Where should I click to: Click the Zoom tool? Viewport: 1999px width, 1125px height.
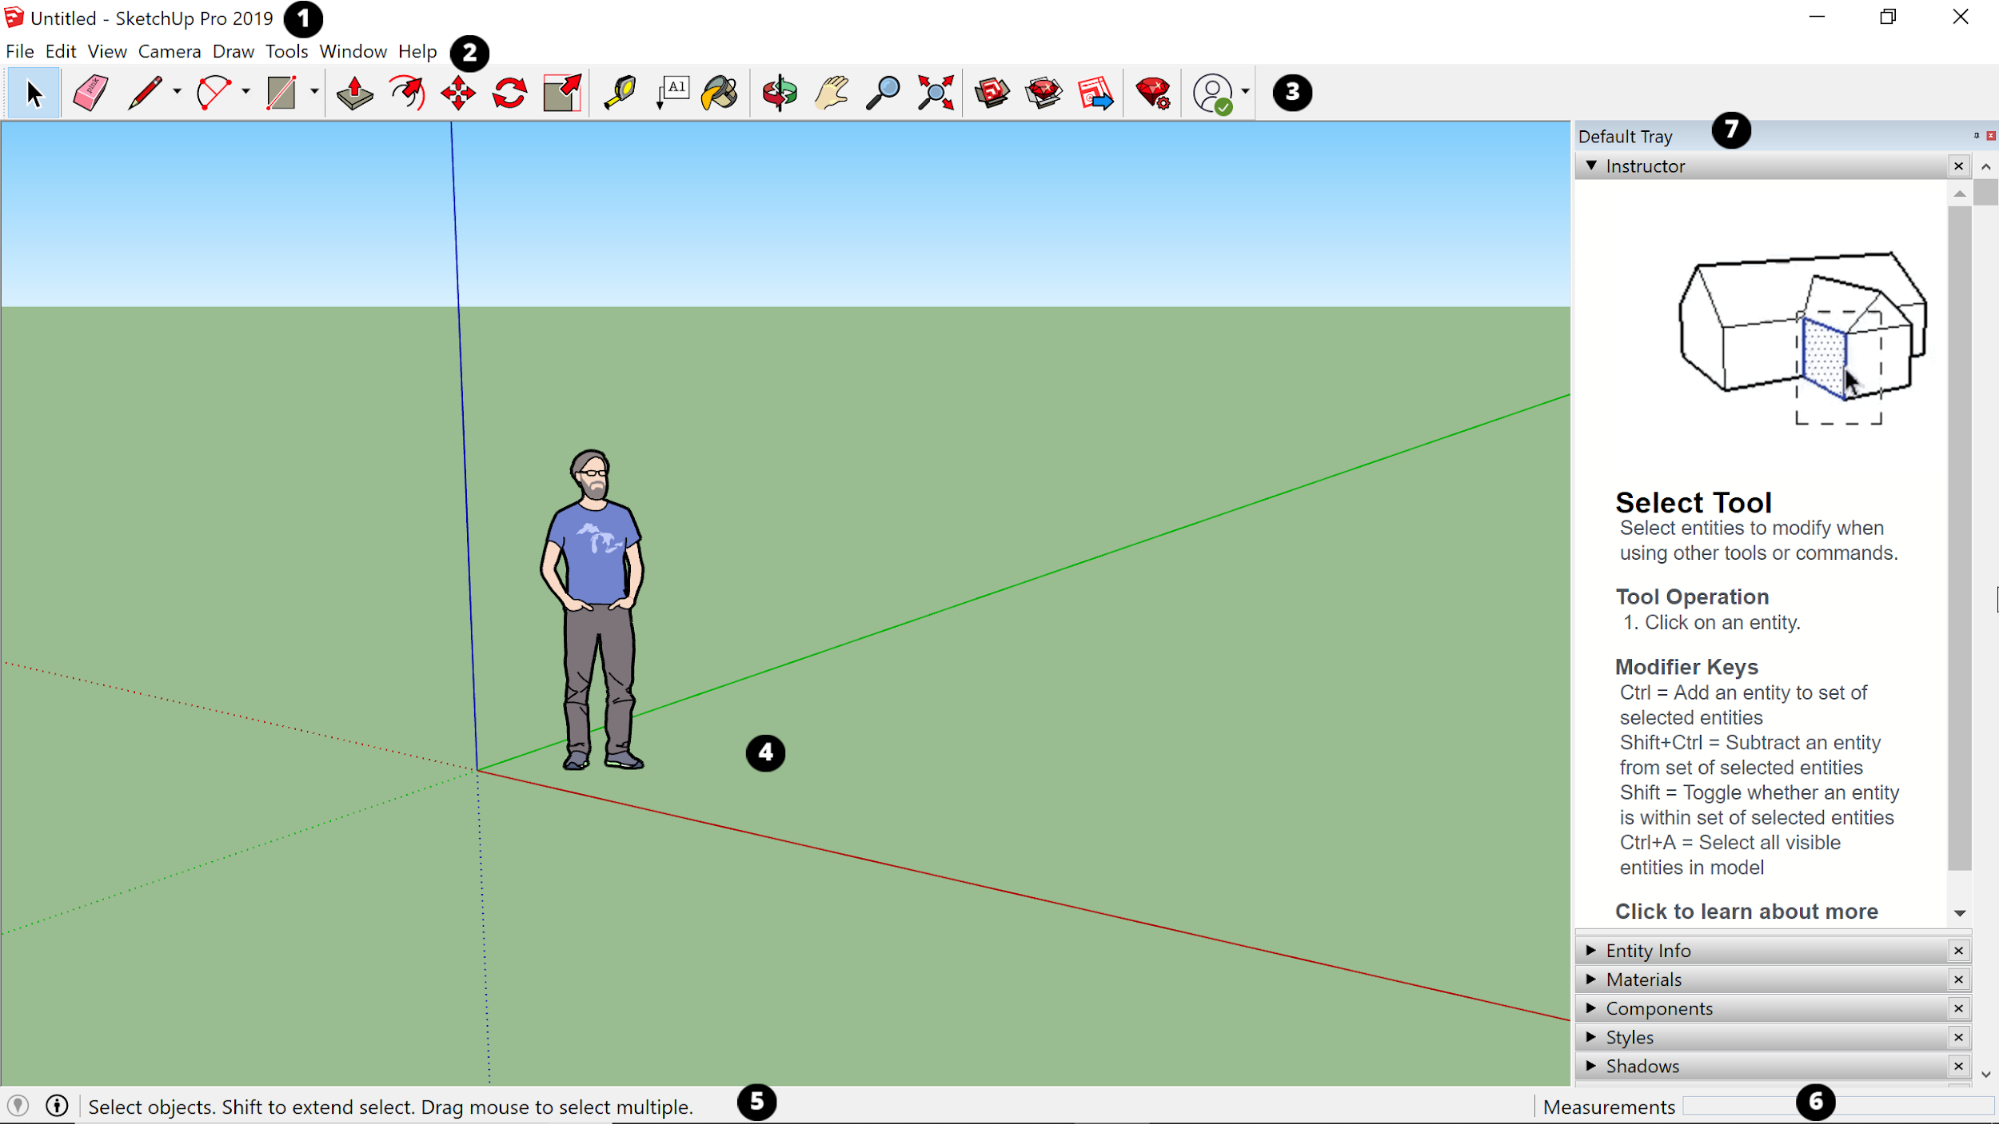pos(884,92)
